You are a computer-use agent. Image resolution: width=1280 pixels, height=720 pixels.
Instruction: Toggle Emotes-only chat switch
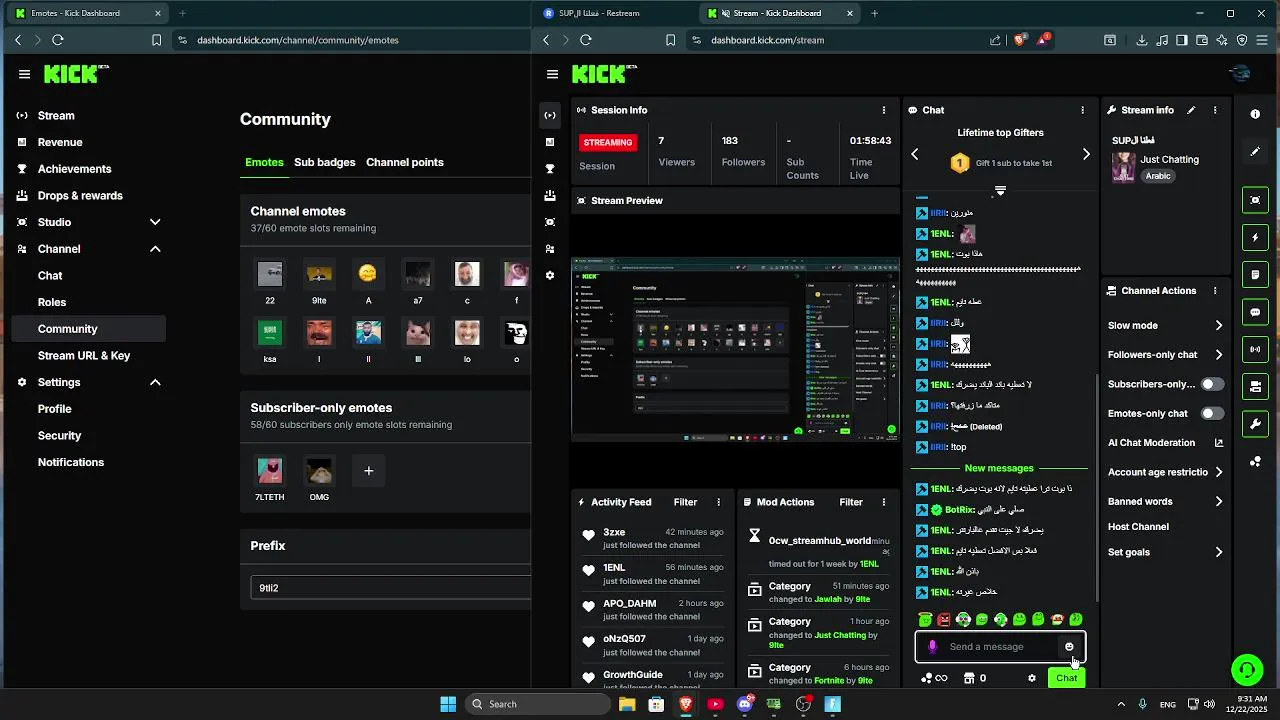coord(1212,413)
